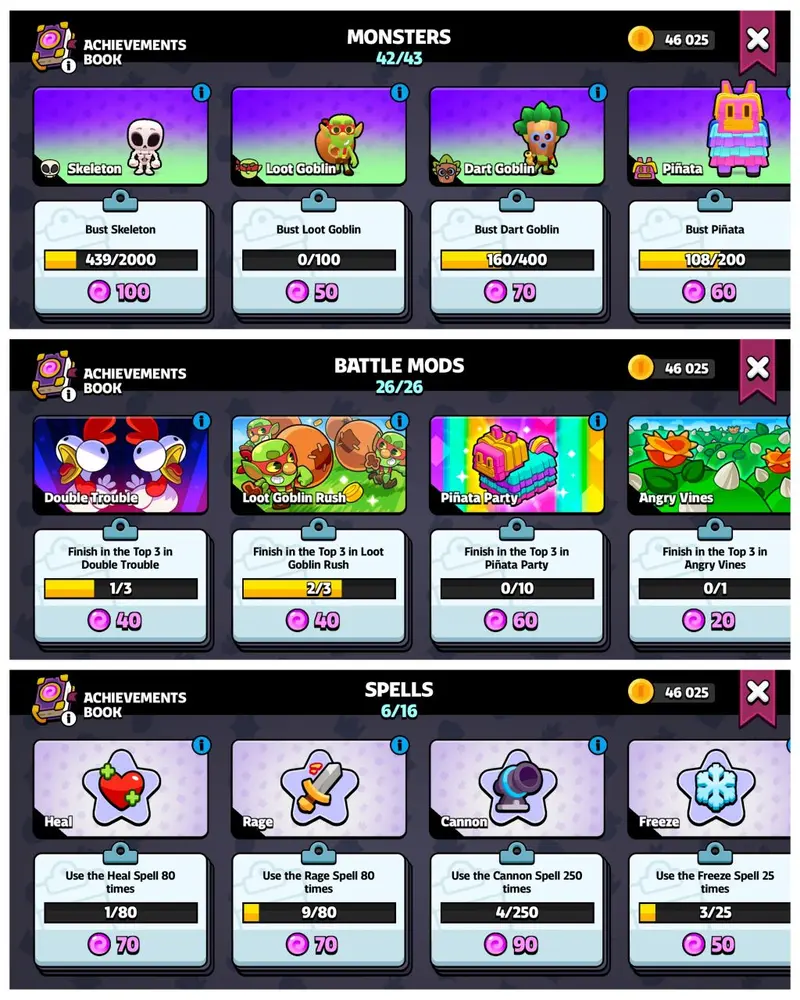Open info for the Skeleton monster card

click(x=201, y=92)
